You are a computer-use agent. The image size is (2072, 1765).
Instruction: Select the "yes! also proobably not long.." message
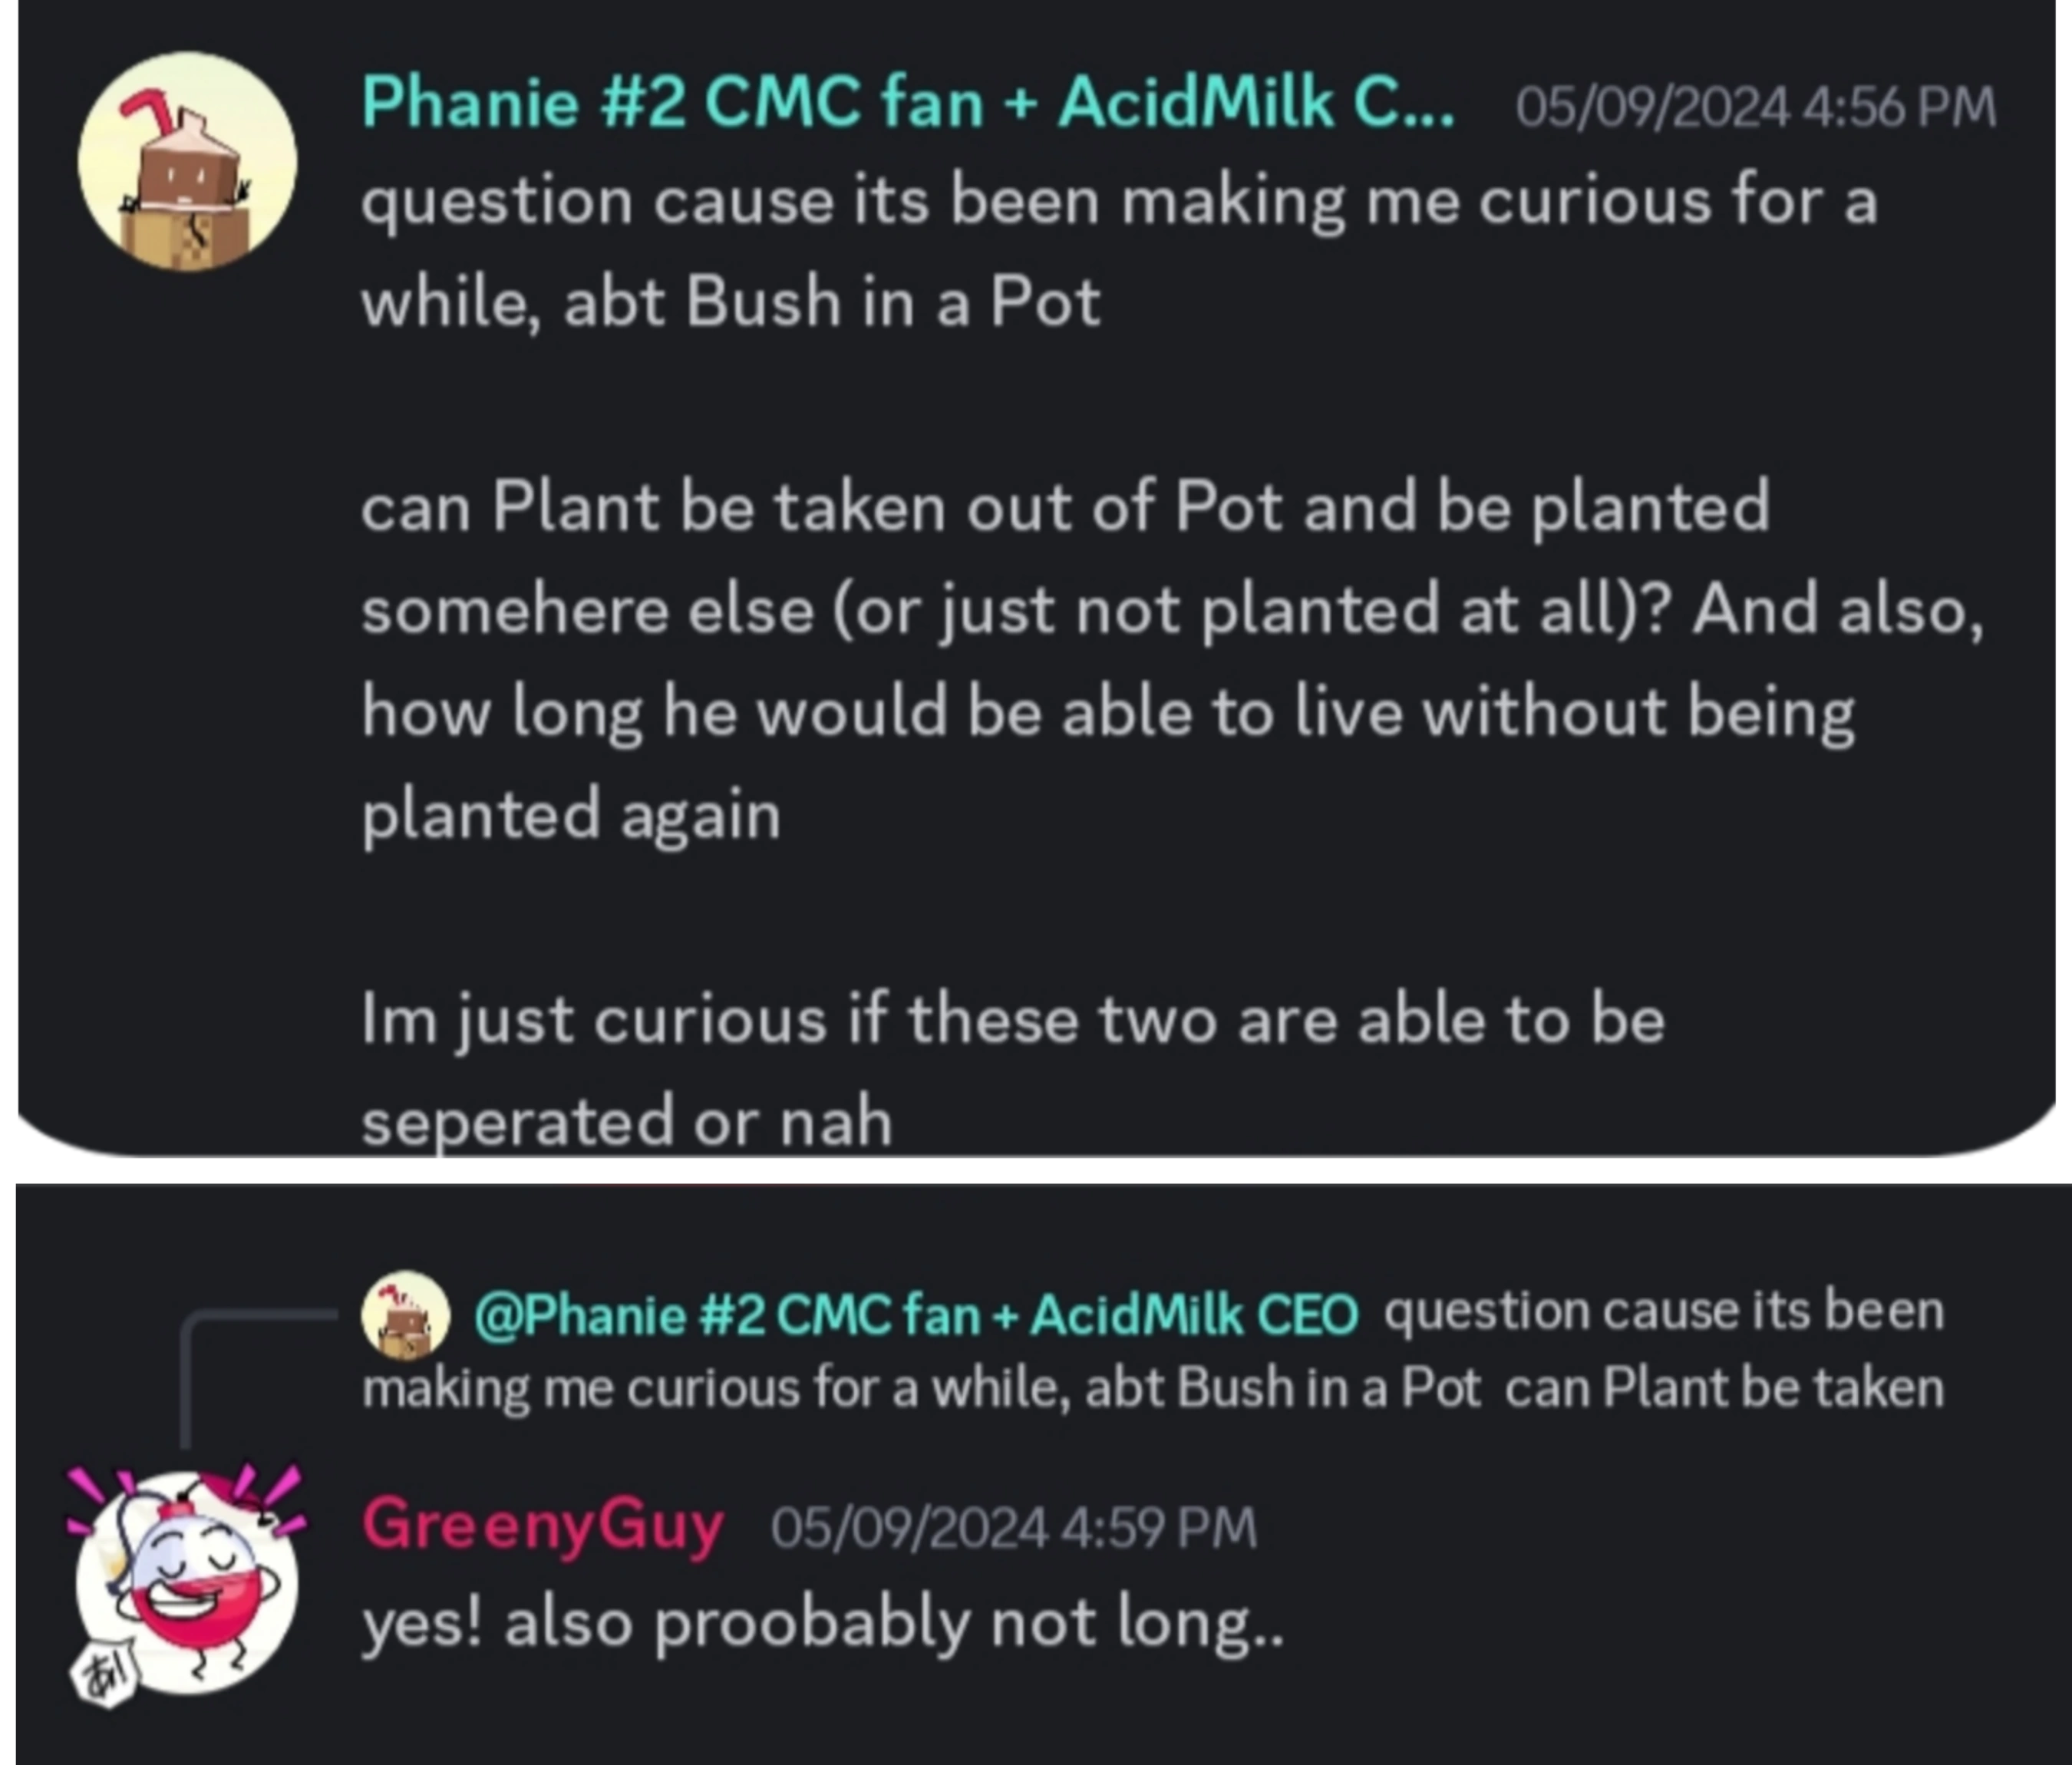coord(822,1622)
